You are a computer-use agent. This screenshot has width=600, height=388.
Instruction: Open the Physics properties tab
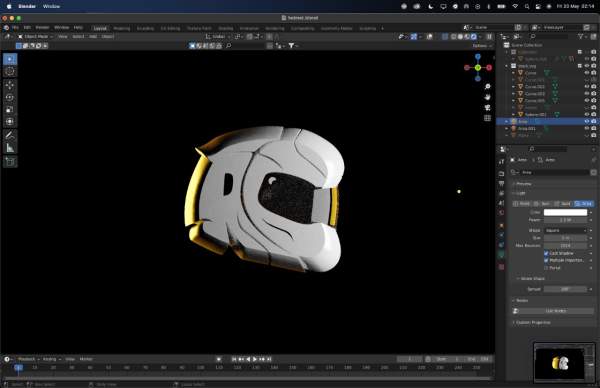pyautogui.click(x=502, y=235)
